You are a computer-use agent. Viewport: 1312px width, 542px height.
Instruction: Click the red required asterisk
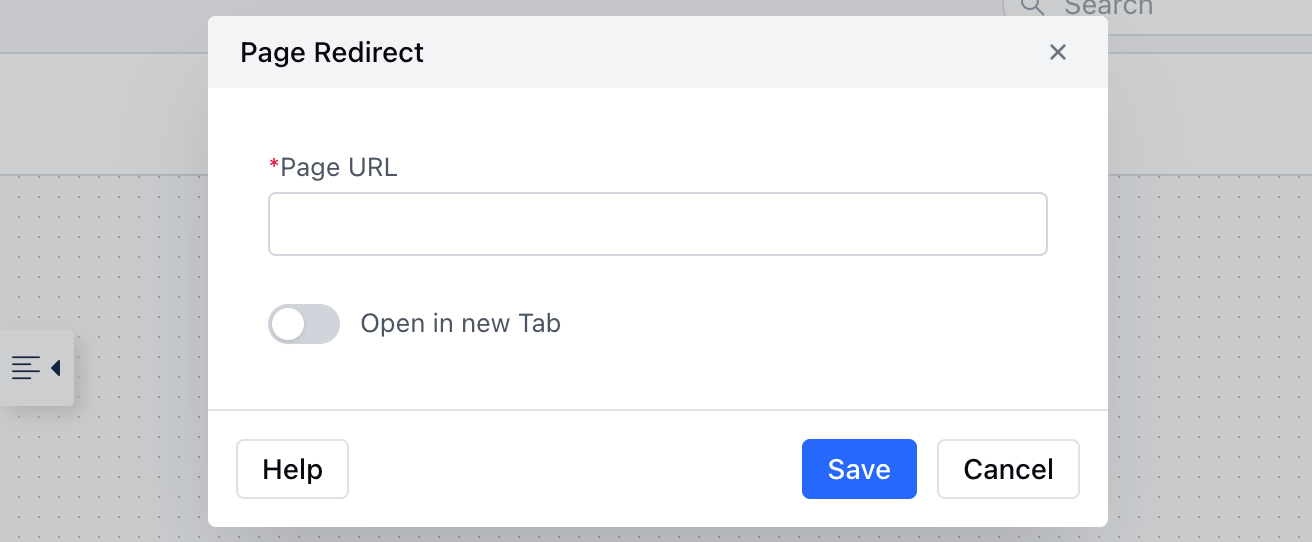274,164
